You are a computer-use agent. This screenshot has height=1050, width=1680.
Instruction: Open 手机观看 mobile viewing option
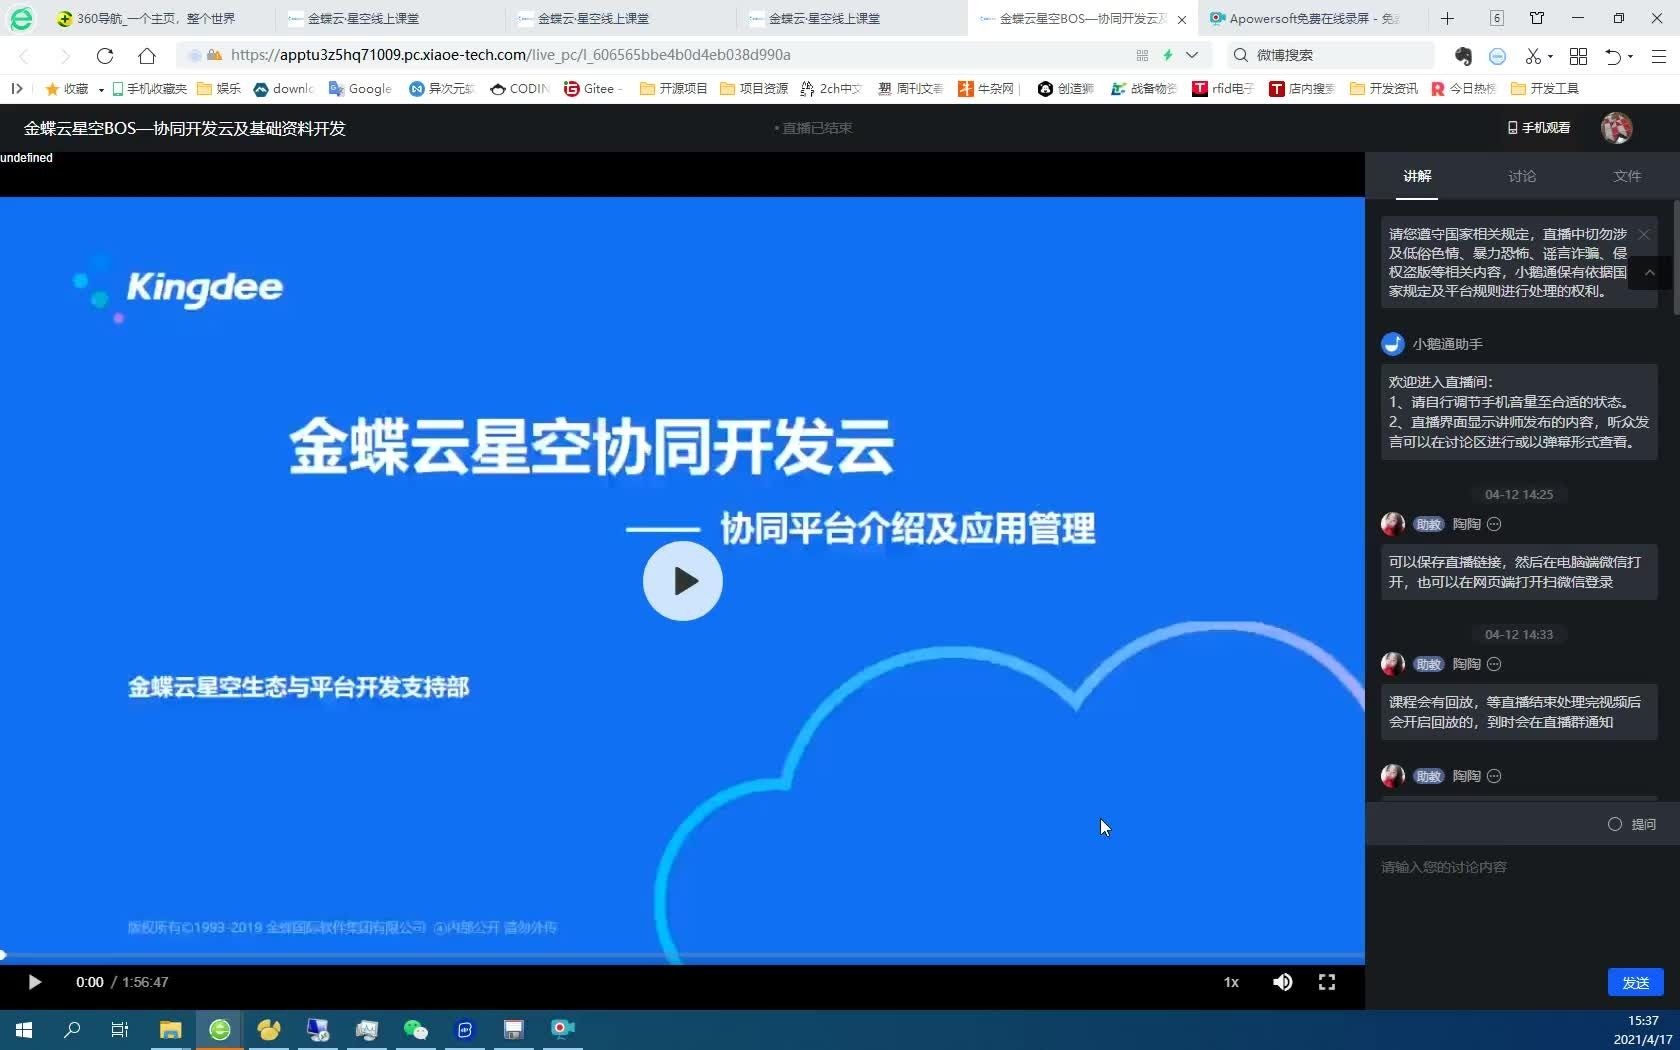tap(1538, 128)
